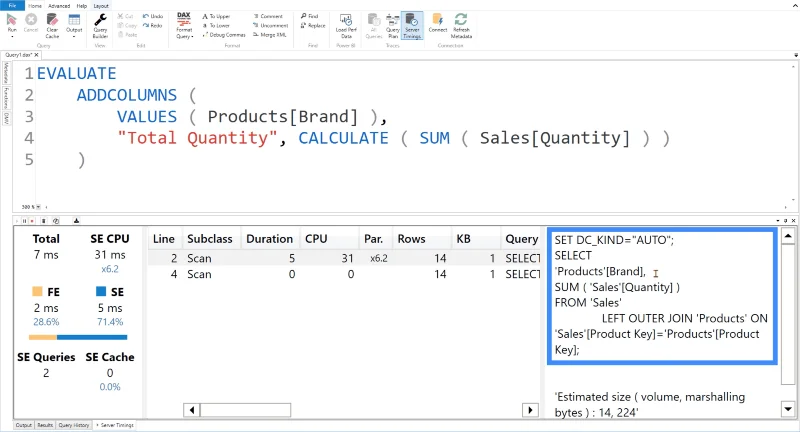
Task: Expand the DMV side panel
Action: 6,118
